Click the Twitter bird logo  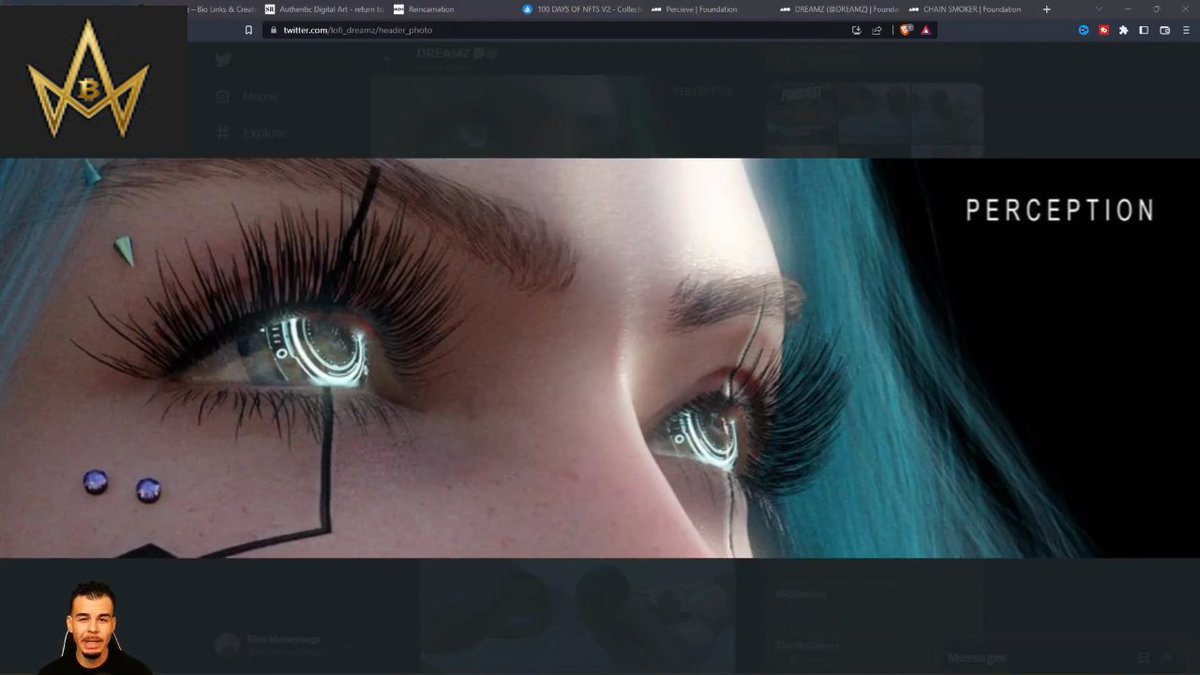coord(223,60)
